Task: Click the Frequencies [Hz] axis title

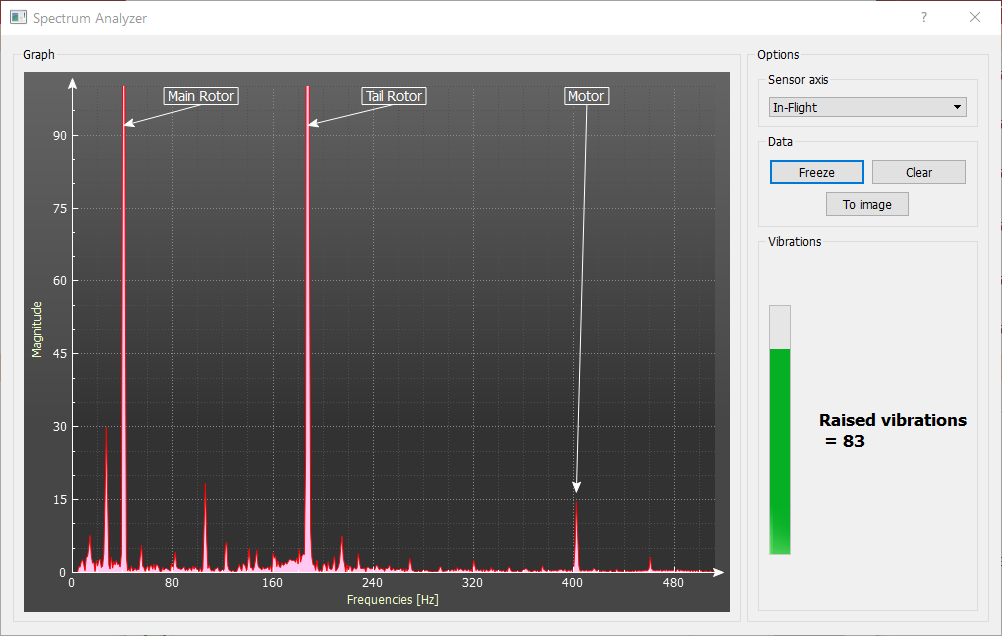Action: click(392, 600)
